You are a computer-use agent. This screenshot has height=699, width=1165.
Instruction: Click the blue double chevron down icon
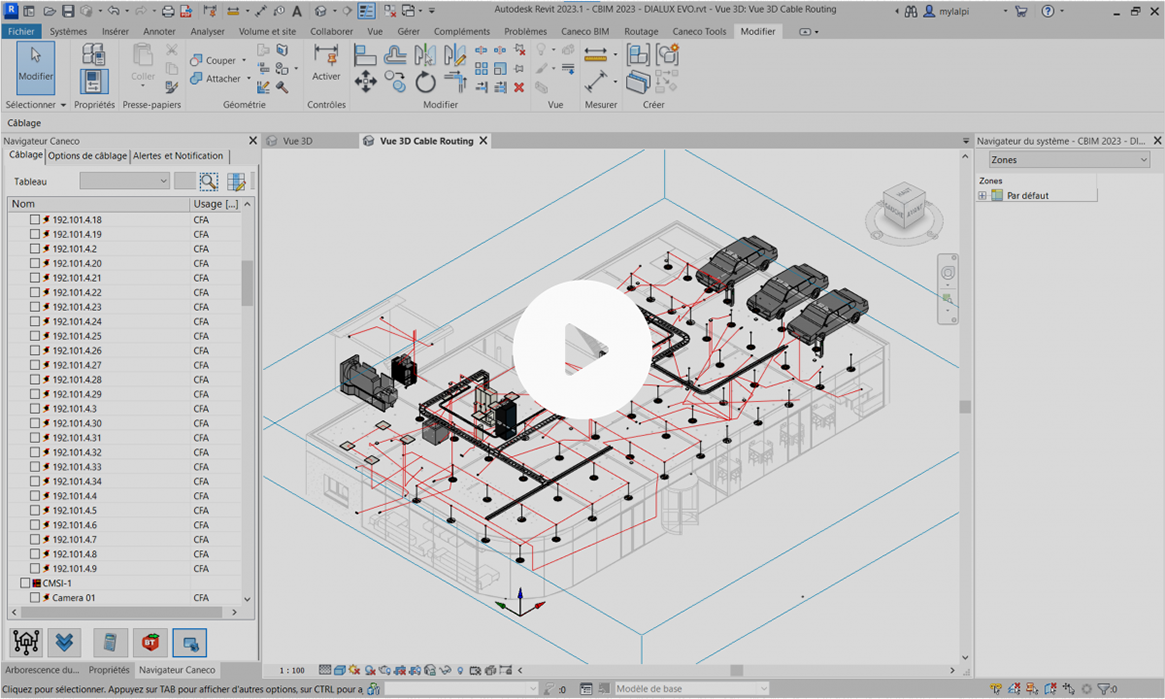point(65,643)
